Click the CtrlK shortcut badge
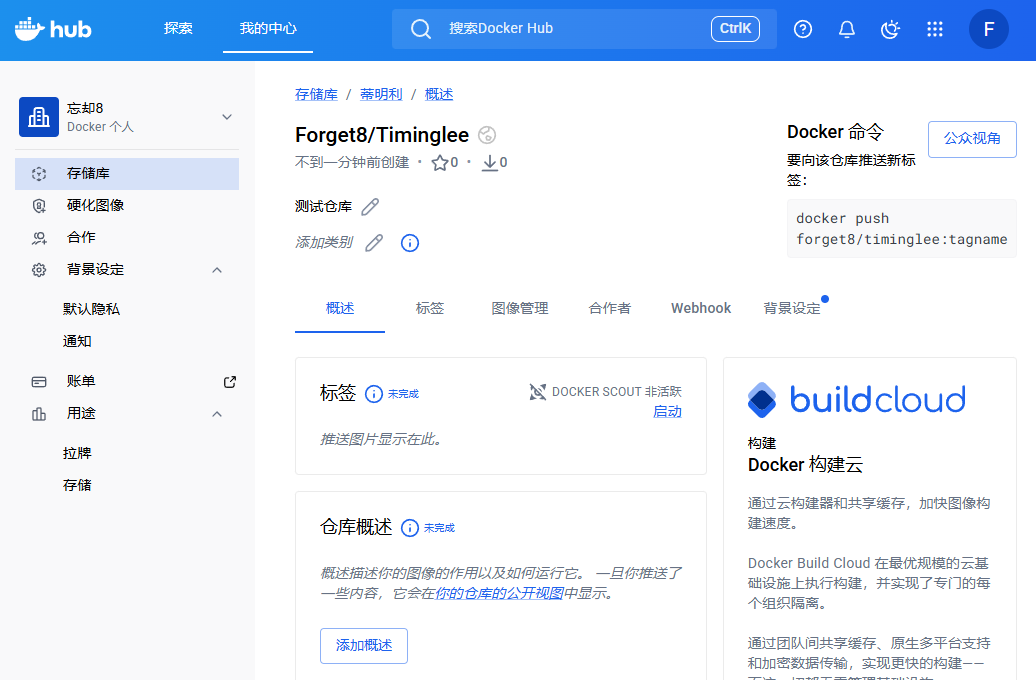The height and width of the screenshot is (680, 1036). 735,29
